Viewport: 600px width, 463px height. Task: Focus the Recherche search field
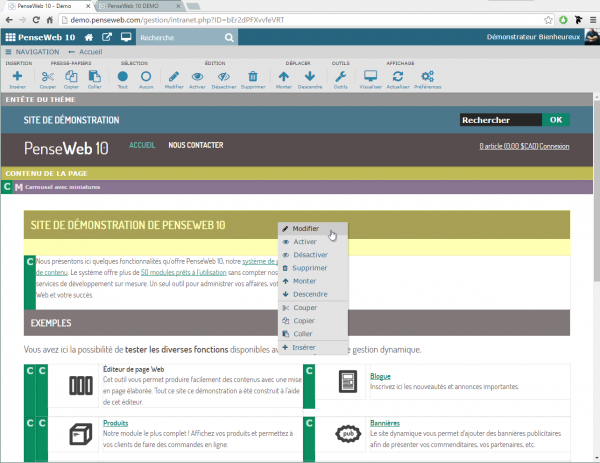point(180,37)
